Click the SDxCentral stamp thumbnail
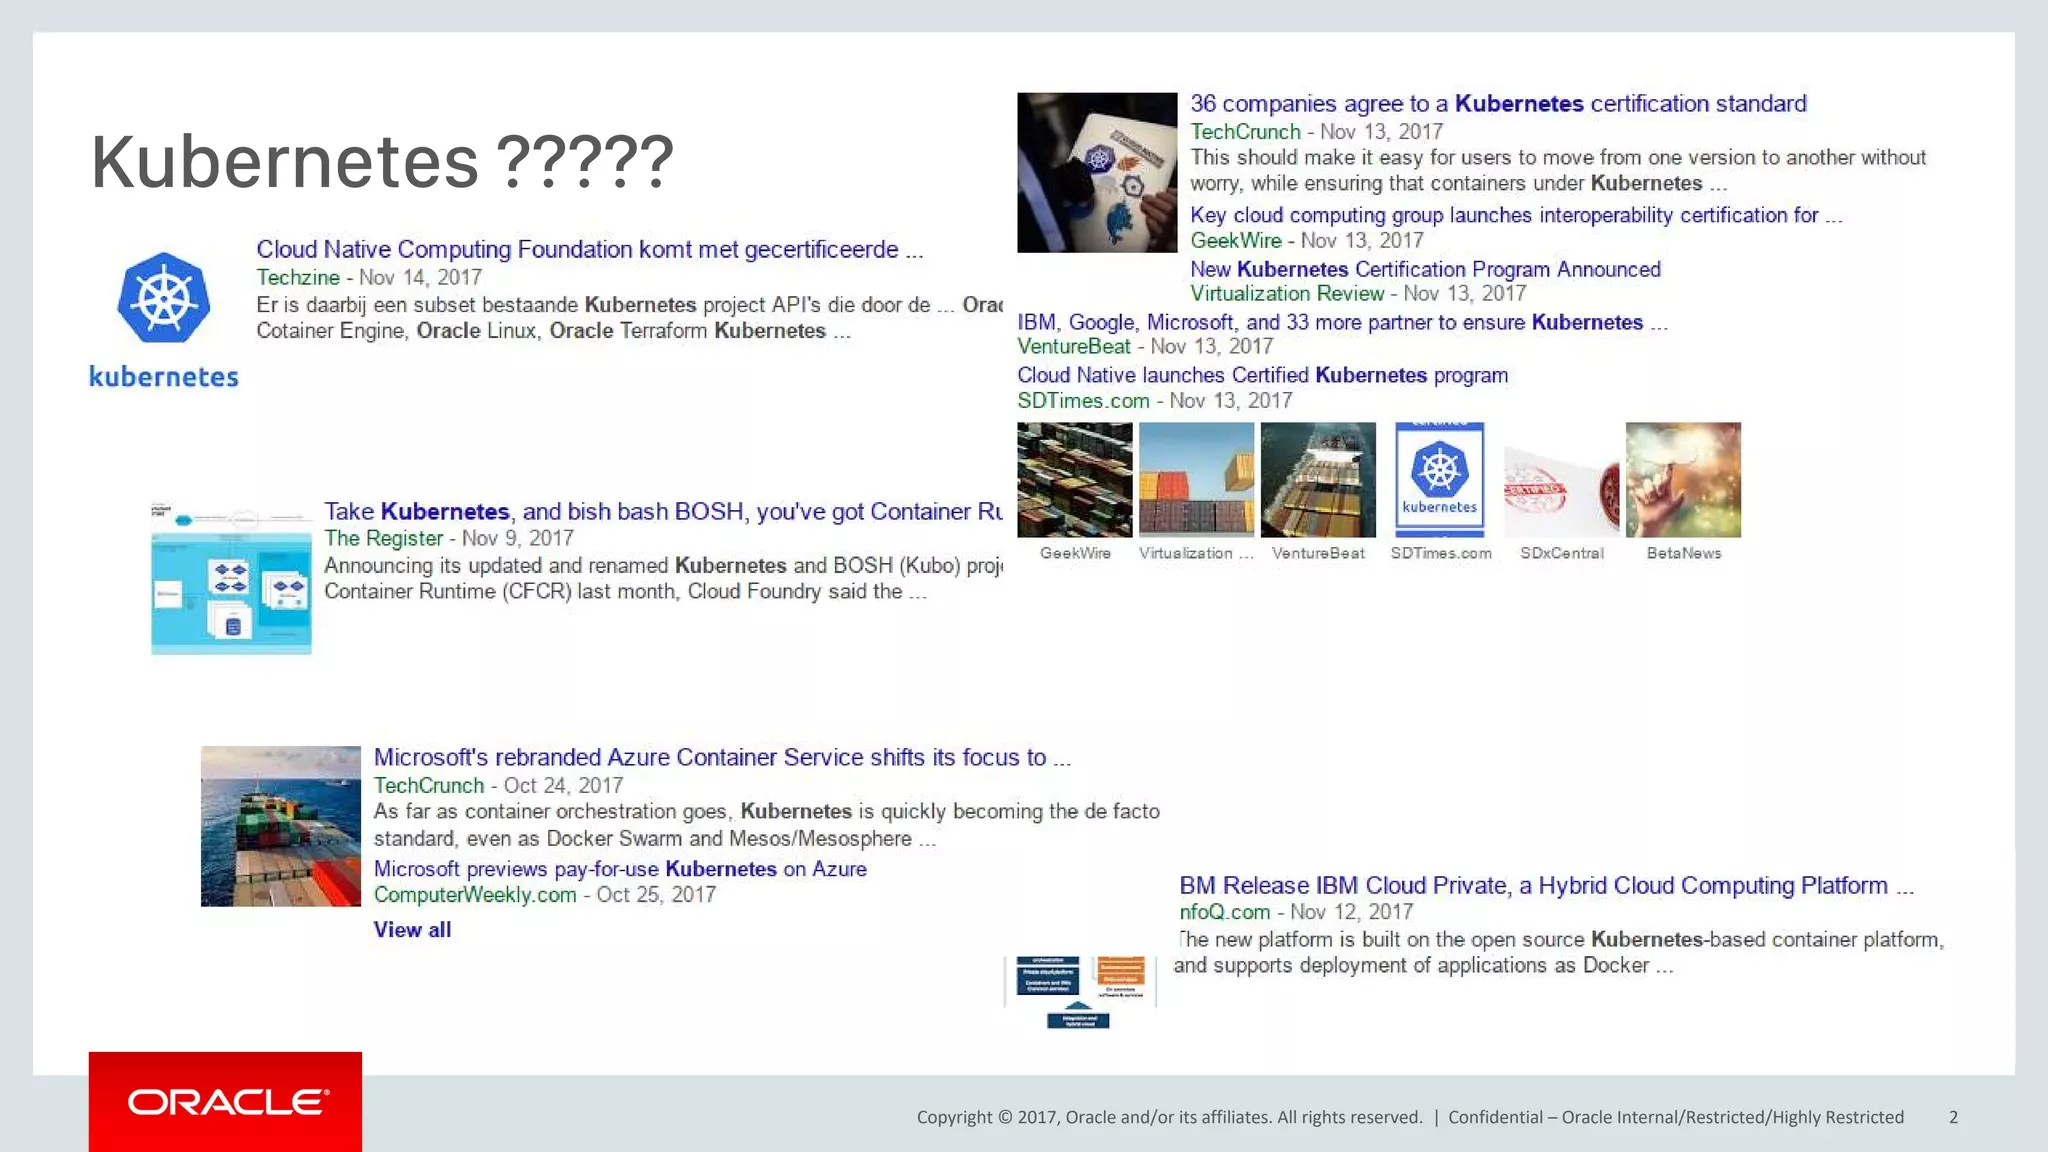The width and height of the screenshot is (2048, 1152). click(1561, 480)
